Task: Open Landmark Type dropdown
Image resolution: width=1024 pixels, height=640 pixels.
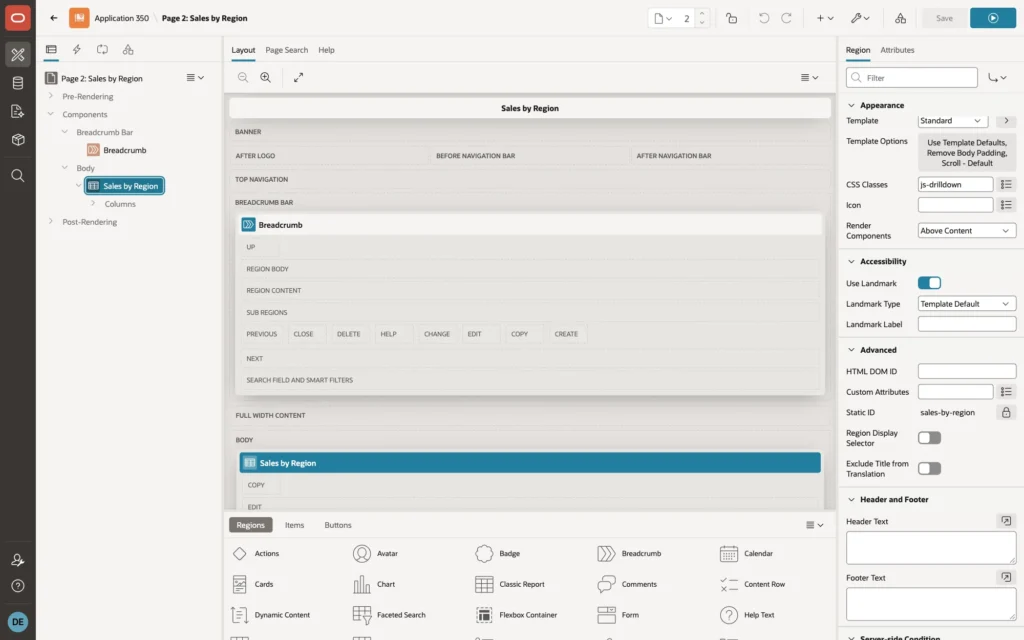Action: pyautogui.click(x=967, y=304)
